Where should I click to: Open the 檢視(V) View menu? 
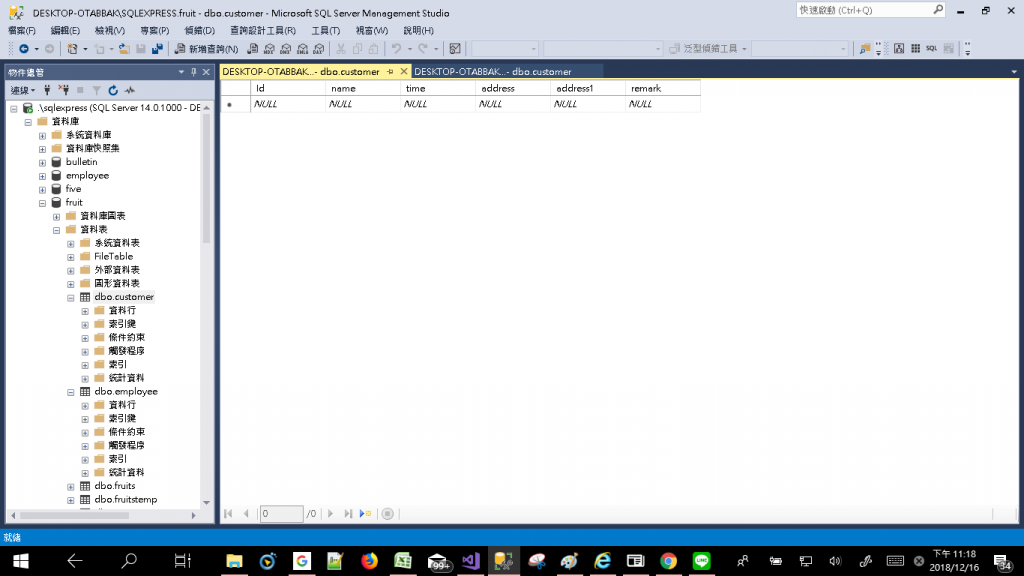click(x=109, y=31)
